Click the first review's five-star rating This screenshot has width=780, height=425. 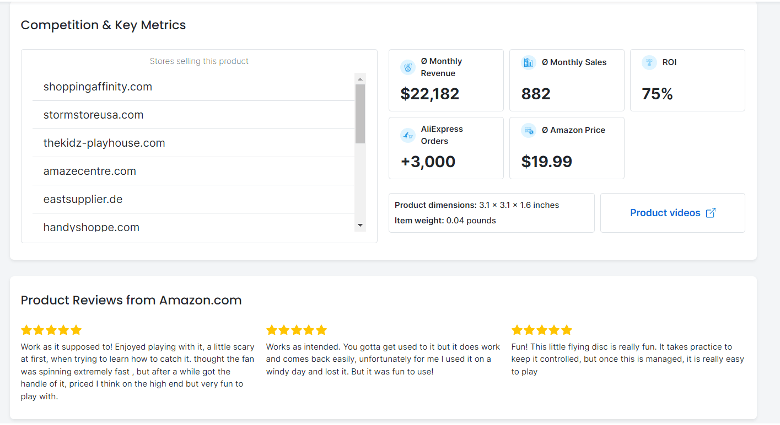[51, 330]
